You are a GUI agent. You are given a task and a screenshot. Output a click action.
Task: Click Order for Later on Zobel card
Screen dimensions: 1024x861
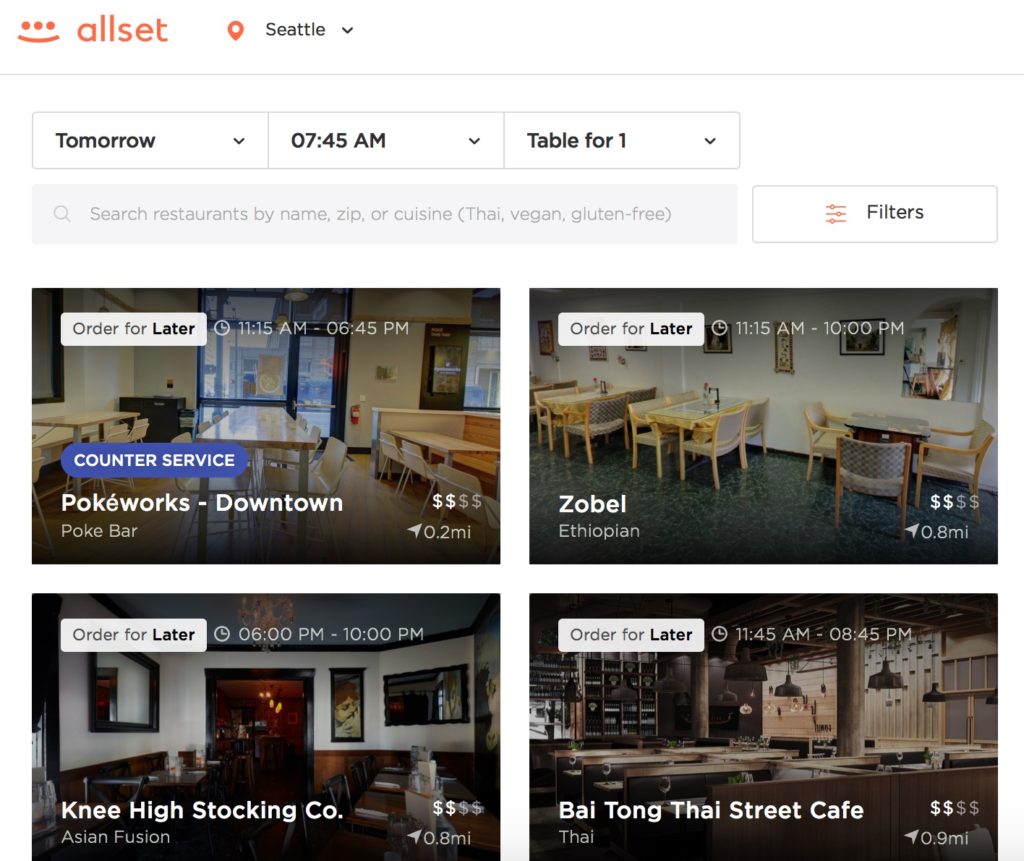tap(631, 329)
